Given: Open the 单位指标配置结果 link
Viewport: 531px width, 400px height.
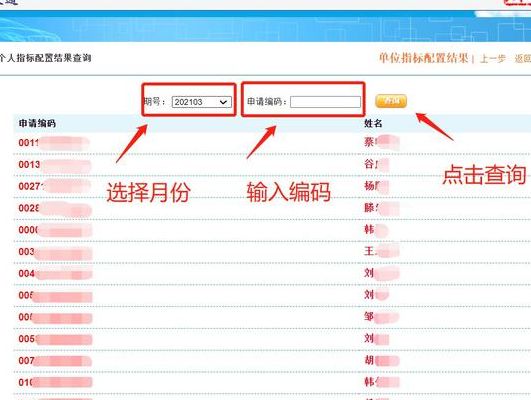Looking at the screenshot, I should (x=423, y=58).
